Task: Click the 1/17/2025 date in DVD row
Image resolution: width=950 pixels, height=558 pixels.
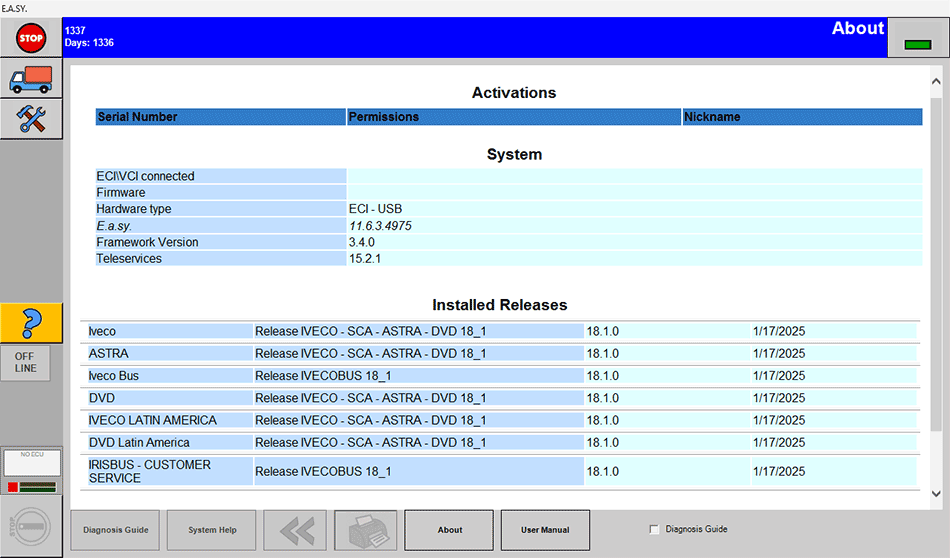Action: coord(779,399)
